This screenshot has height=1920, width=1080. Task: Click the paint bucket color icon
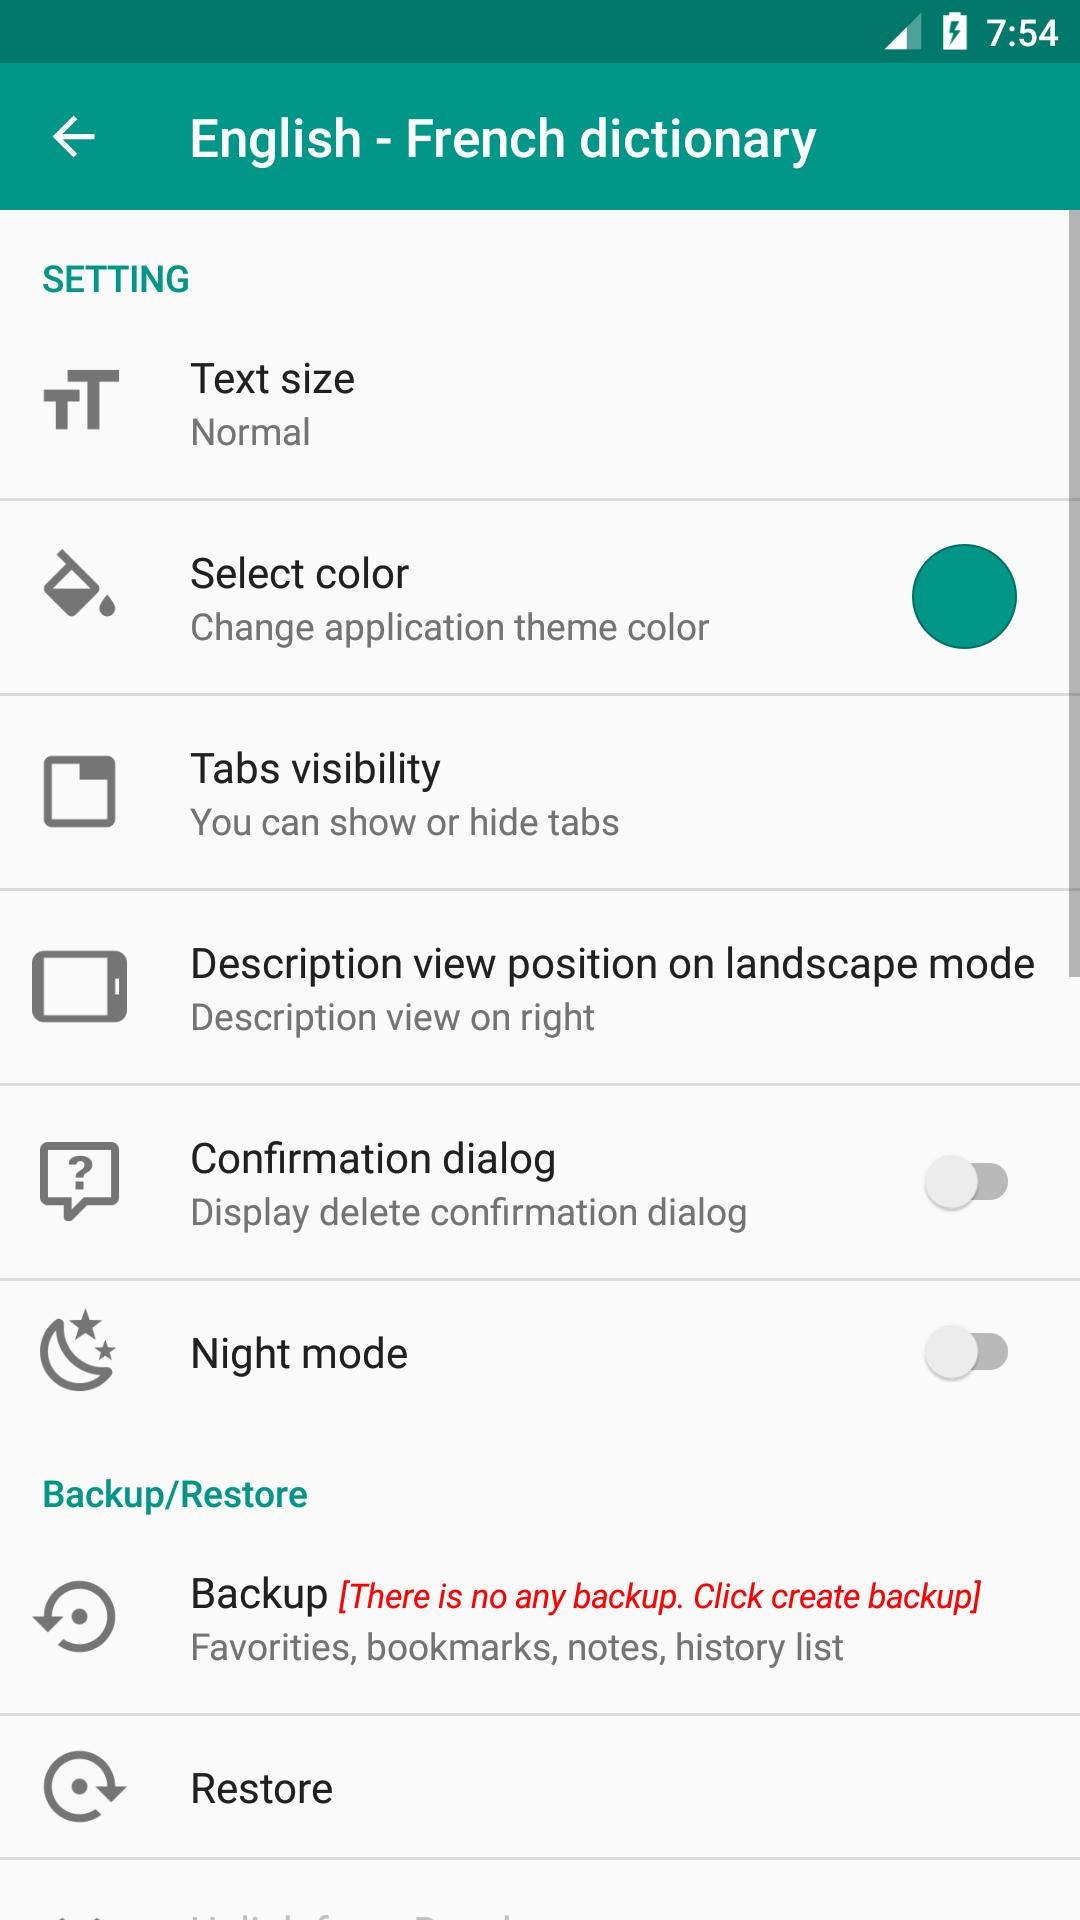[x=80, y=584]
